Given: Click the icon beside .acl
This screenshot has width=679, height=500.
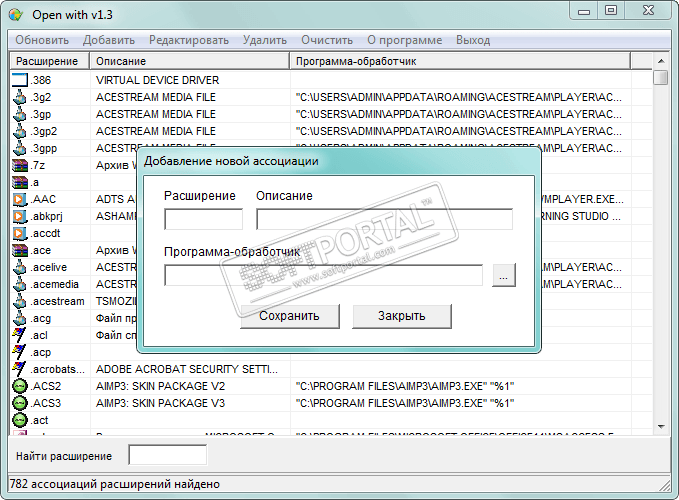Looking at the screenshot, I should [x=19, y=335].
